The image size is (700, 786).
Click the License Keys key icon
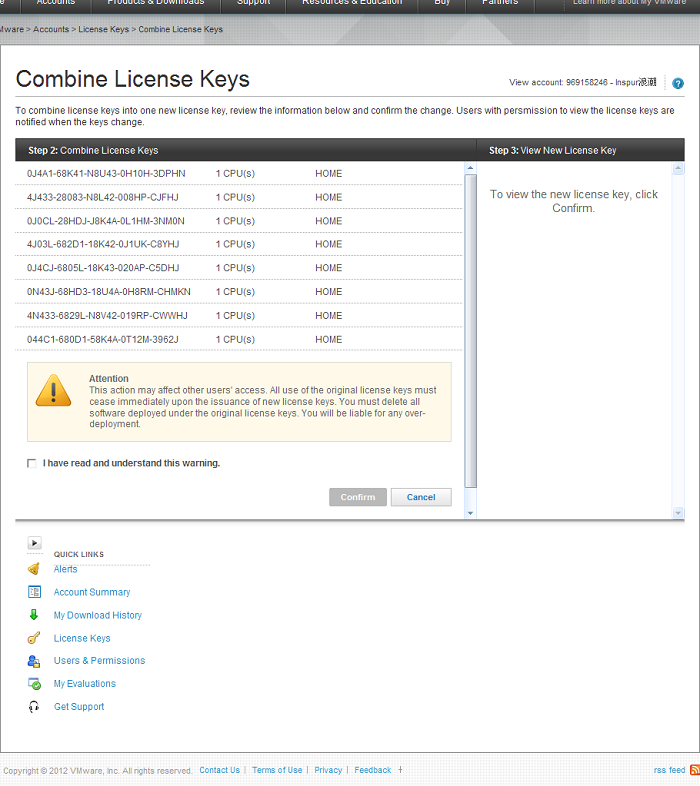[x=34, y=638]
